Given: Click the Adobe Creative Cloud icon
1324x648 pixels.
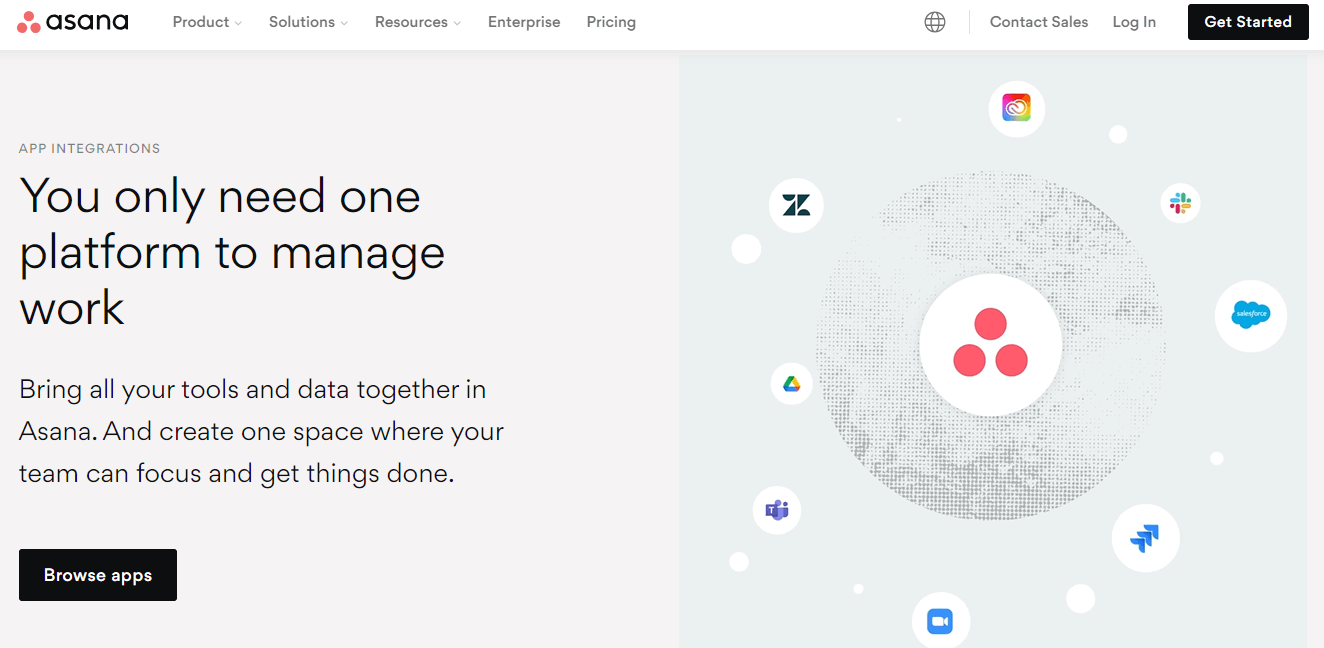Looking at the screenshot, I should coord(1017,108).
